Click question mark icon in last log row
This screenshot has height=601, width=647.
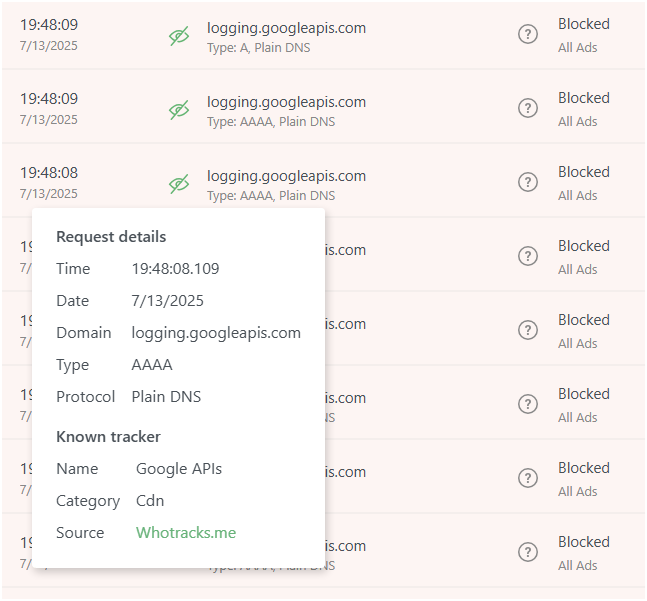point(527,552)
